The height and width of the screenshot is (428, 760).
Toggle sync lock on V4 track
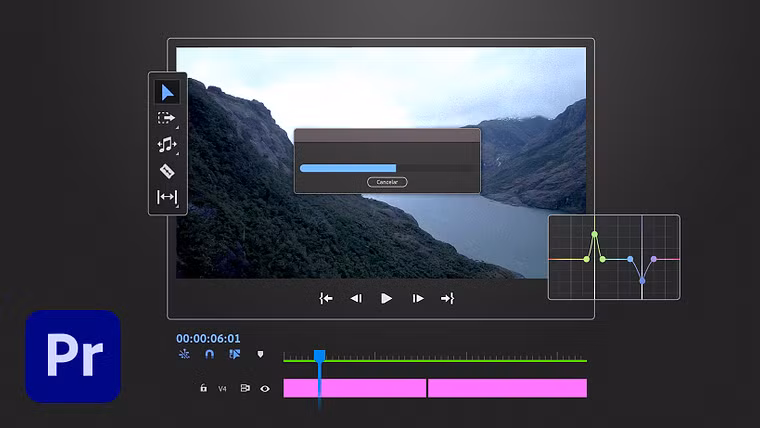coord(245,388)
